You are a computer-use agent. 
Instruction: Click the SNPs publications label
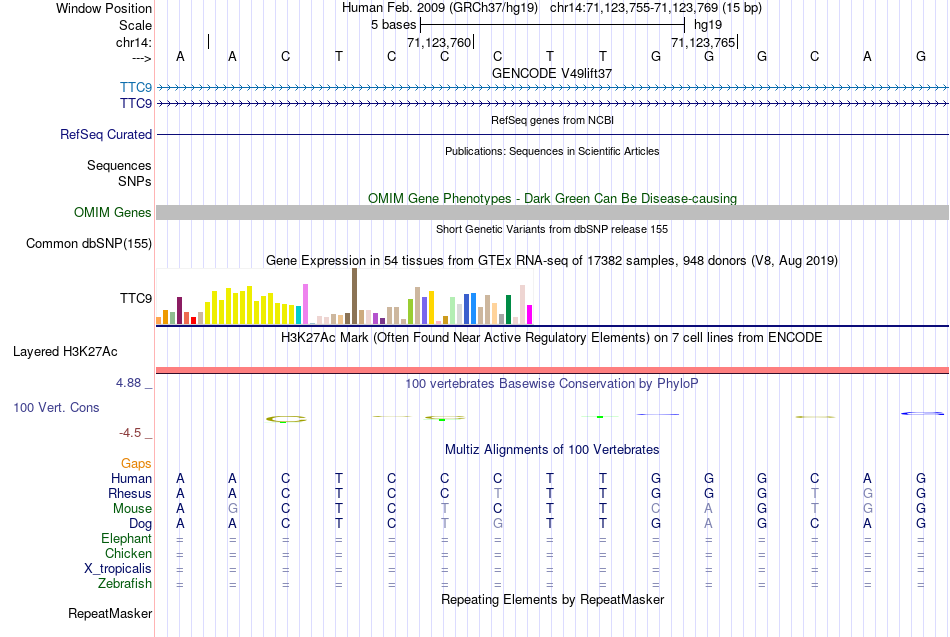135,181
